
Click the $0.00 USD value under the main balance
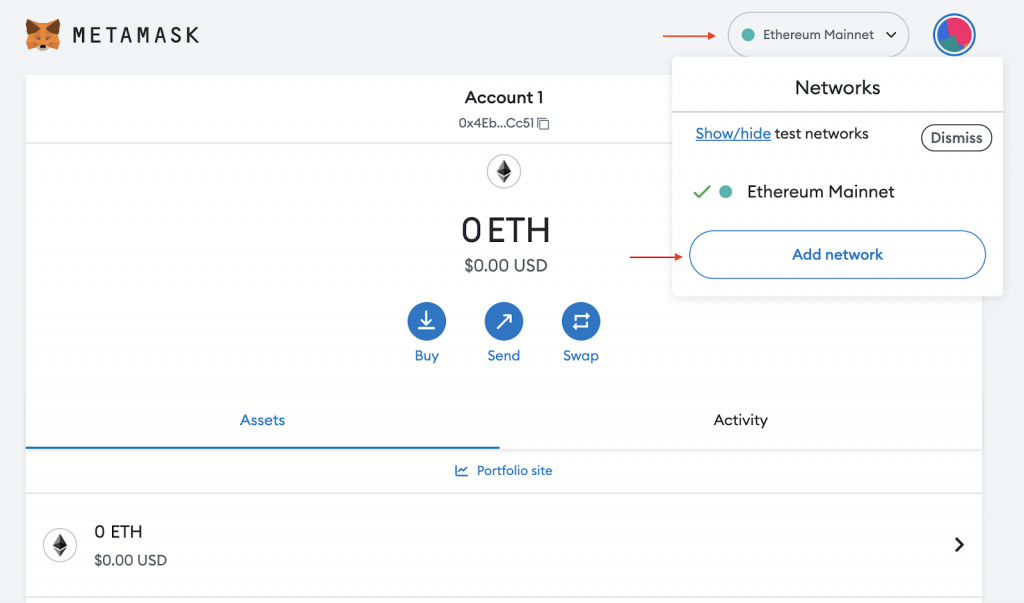pos(505,265)
